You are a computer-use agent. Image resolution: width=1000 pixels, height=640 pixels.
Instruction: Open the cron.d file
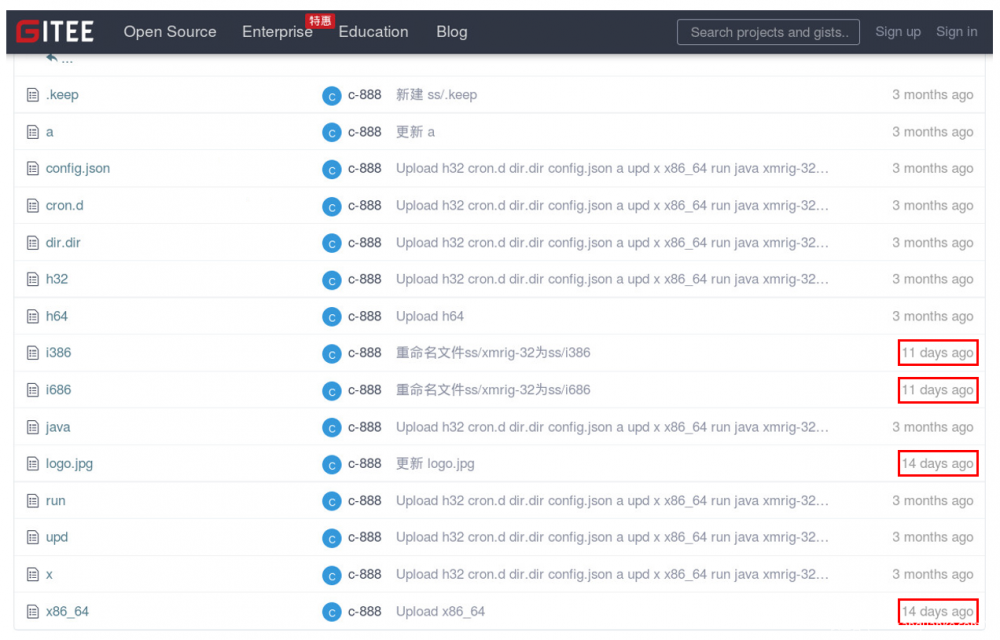(x=64, y=205)
